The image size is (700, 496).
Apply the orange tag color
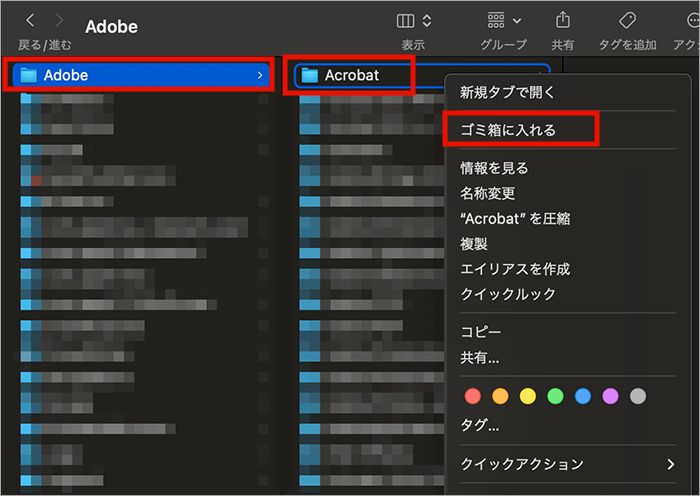pos(500,396)
